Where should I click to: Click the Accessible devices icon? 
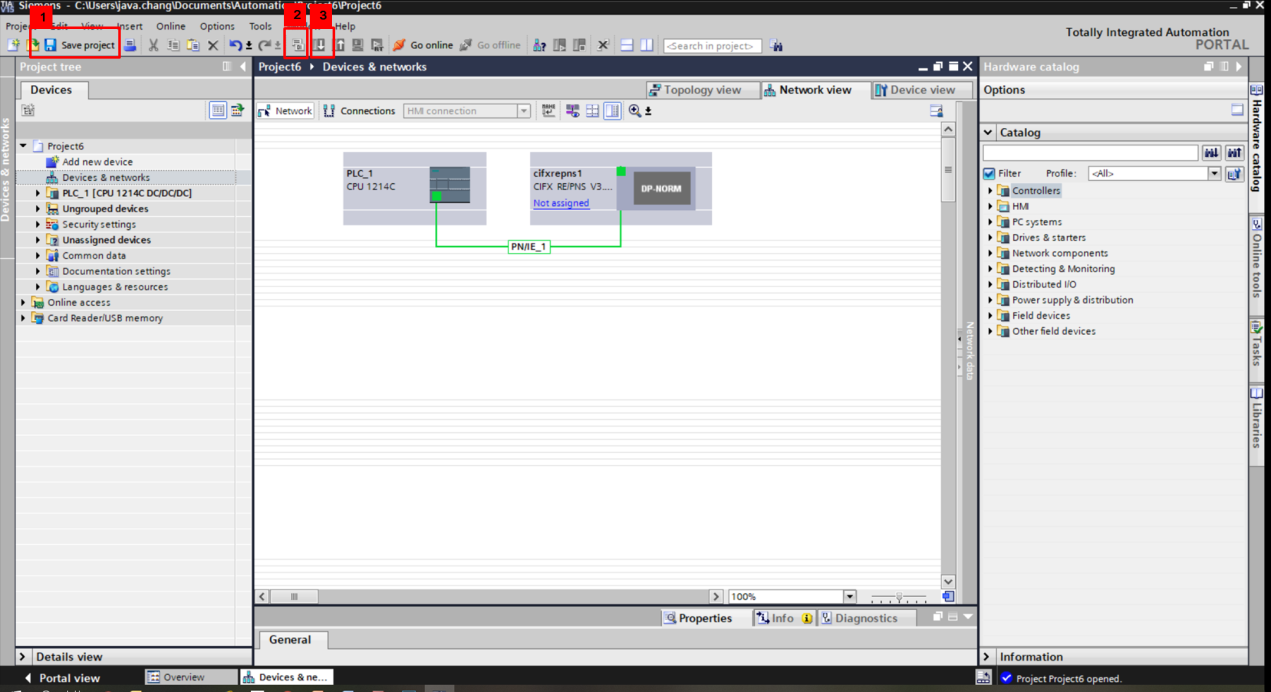tap(540, 45)
